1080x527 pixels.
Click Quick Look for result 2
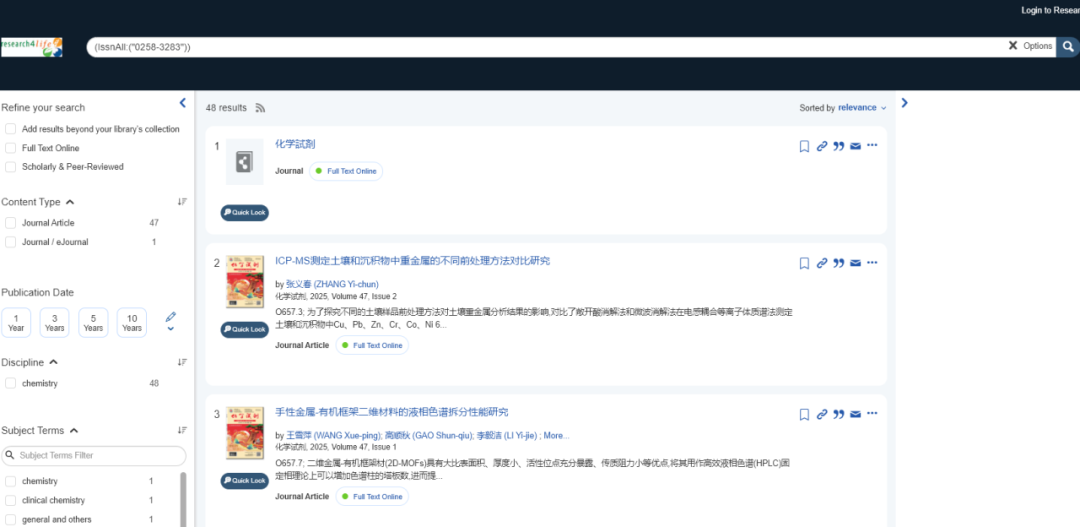[245, 329]
